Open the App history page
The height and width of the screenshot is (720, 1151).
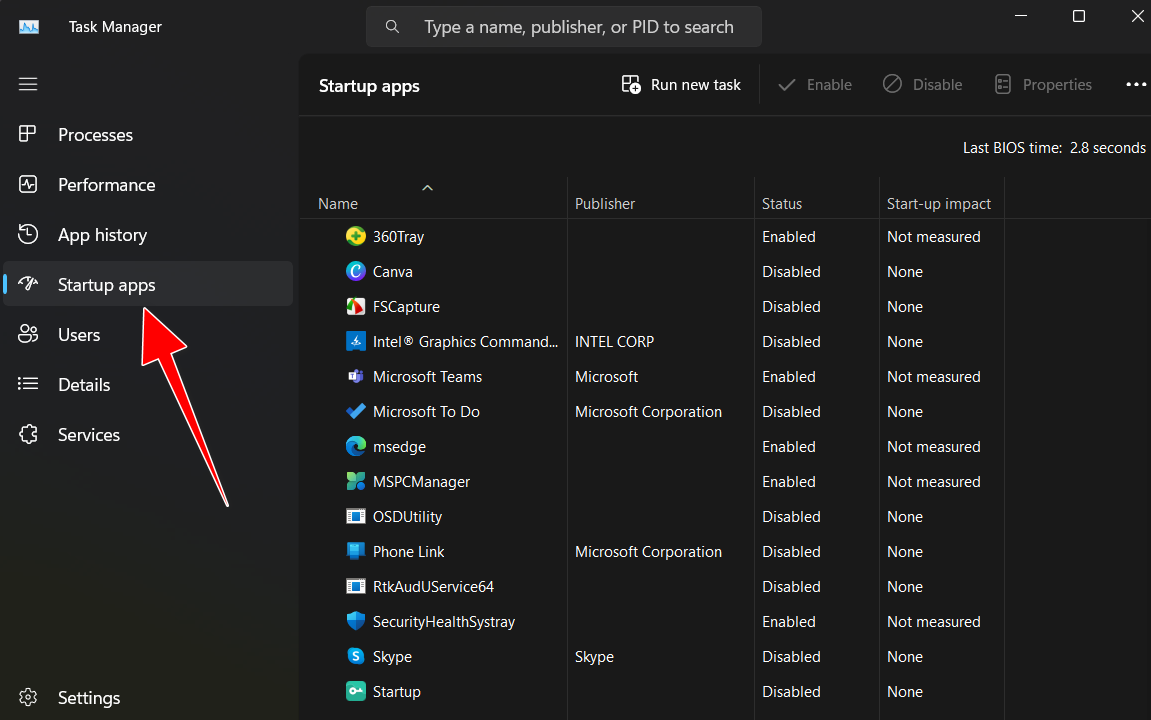click(x=101, y=234)
